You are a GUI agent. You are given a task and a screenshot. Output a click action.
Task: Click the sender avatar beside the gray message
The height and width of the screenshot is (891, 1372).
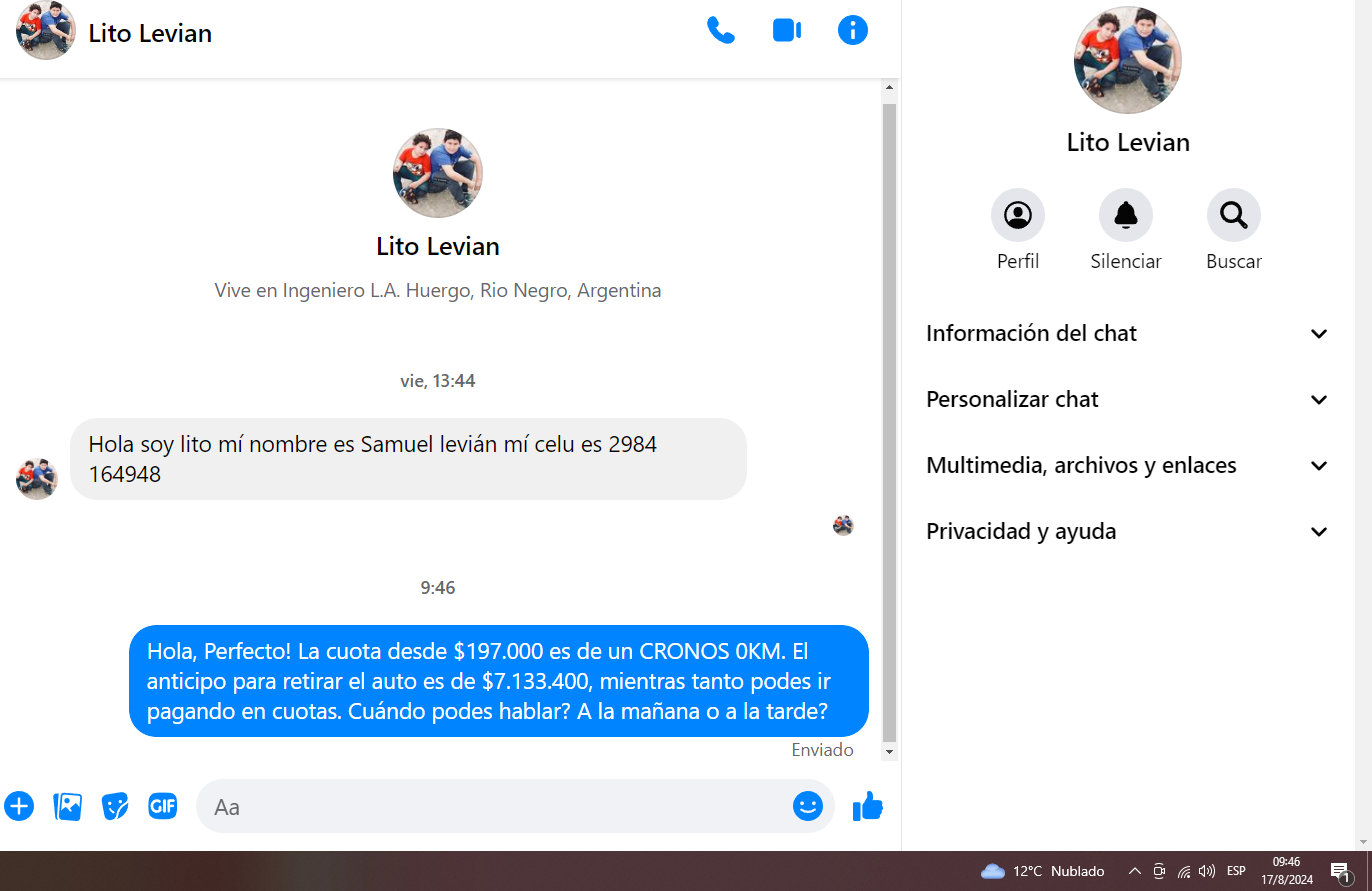pos(37,479)
